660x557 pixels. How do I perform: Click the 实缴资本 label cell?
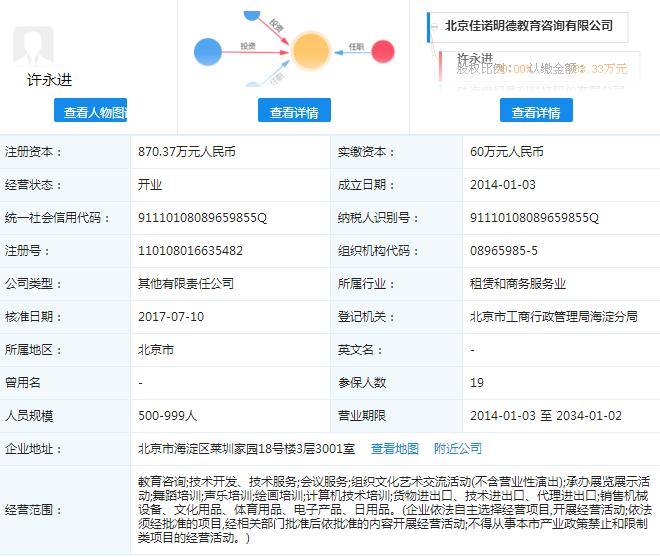(397, 152)
